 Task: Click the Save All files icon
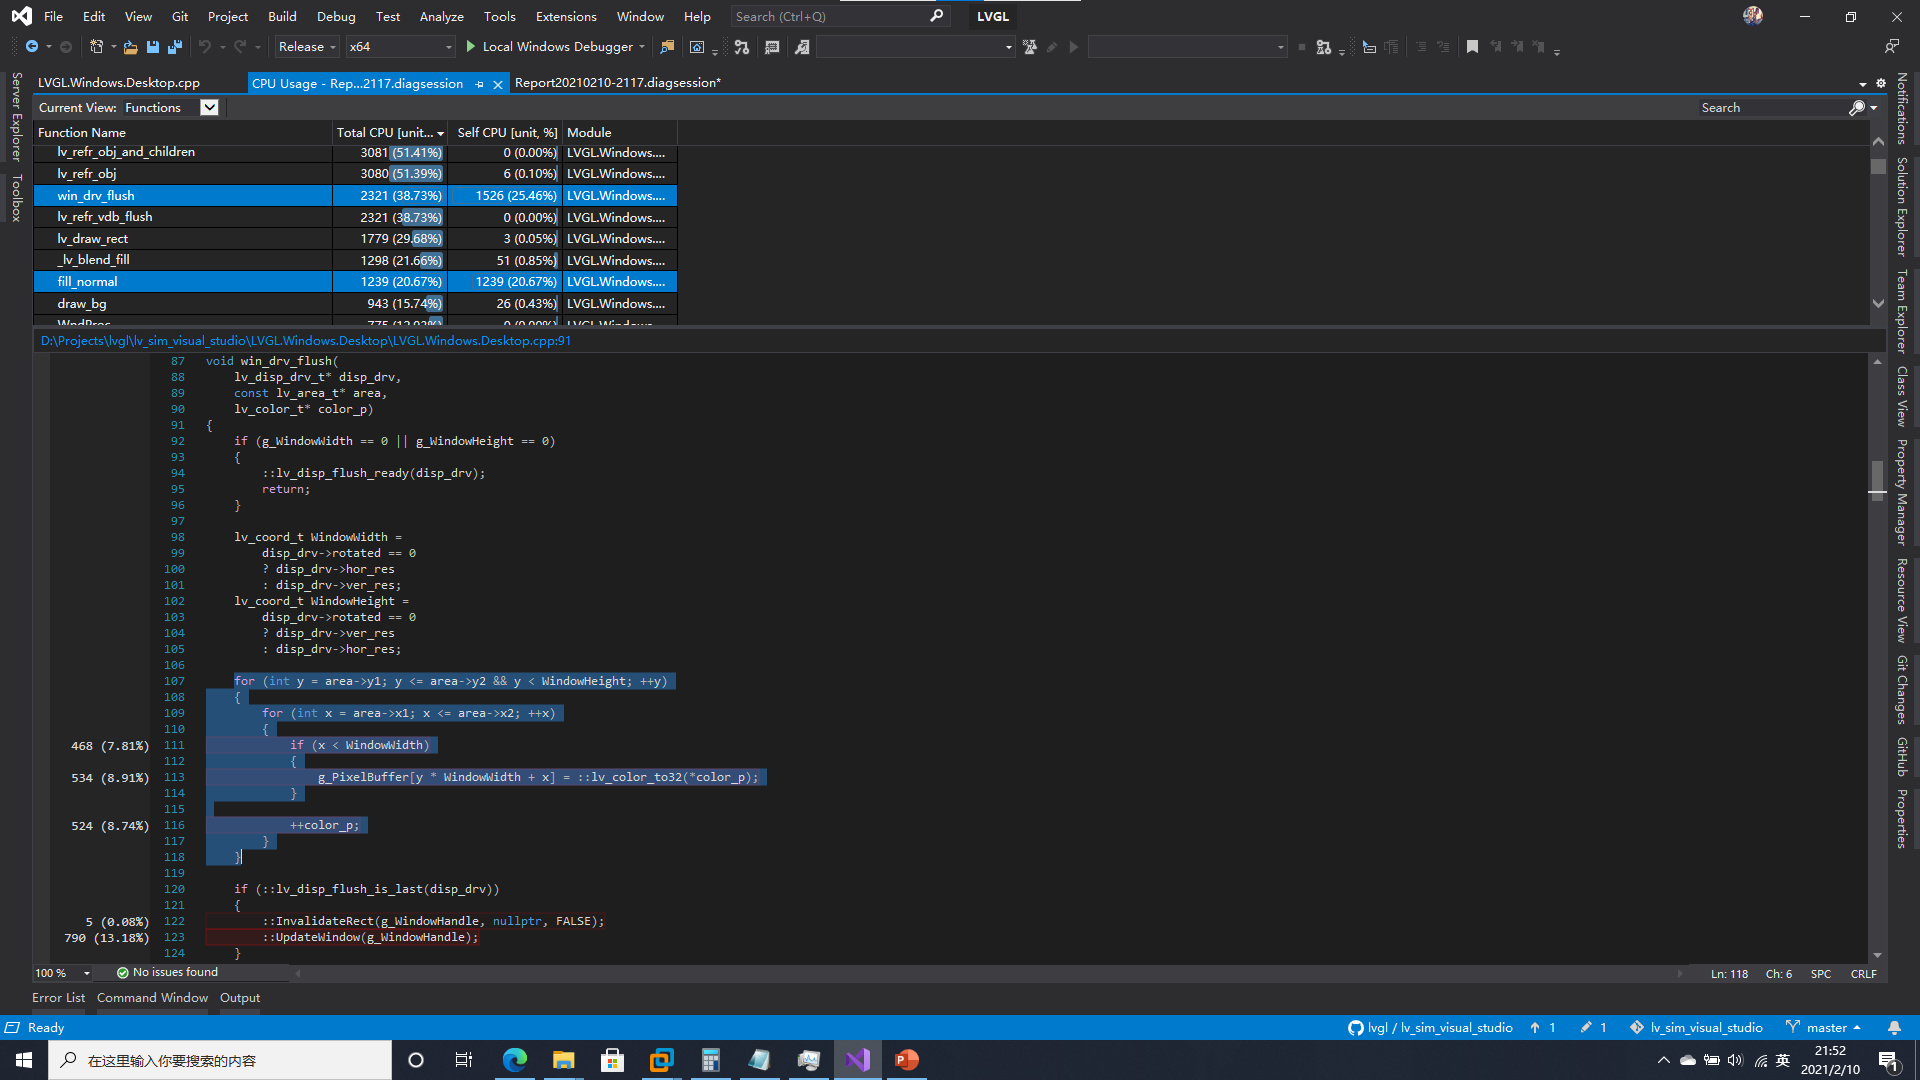click(x=175, y=46)
